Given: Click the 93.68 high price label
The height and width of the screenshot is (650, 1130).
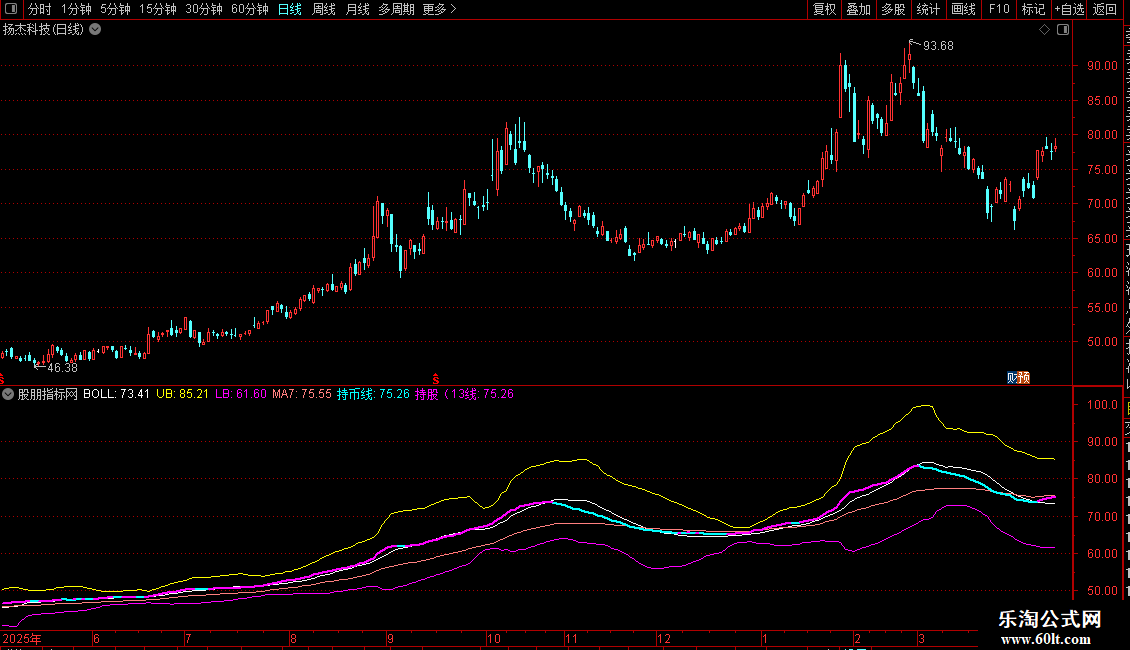Looking at the screenshot, I should tap(938, 46).
